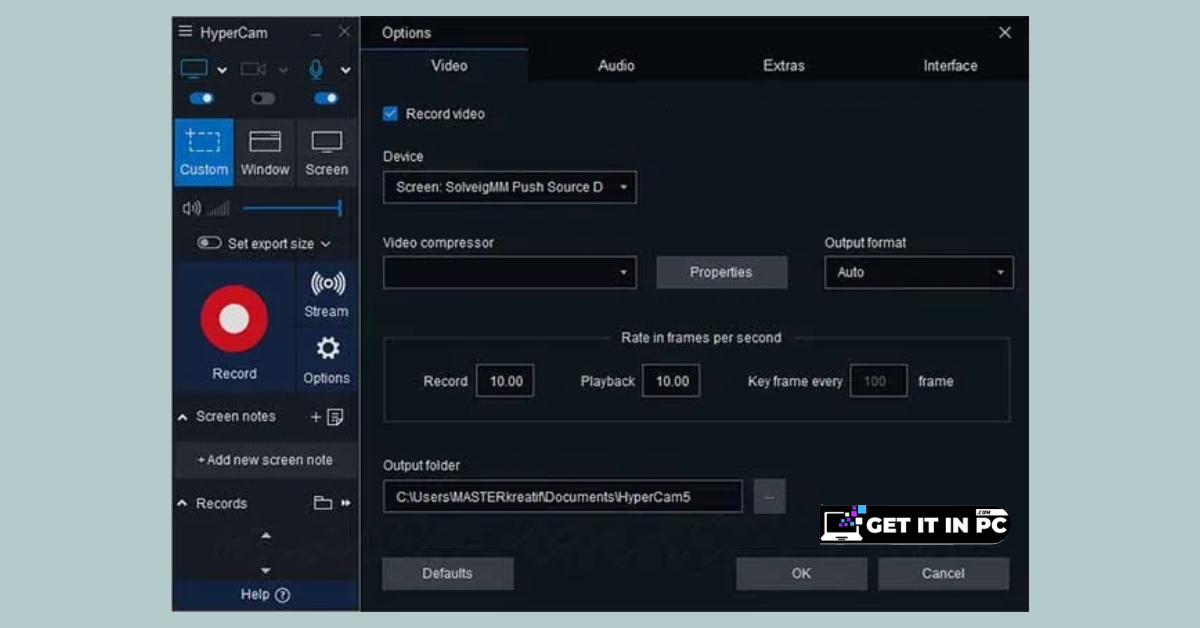Click Add new screen note
Screen dimensions: 1200x628
point(265,460)
